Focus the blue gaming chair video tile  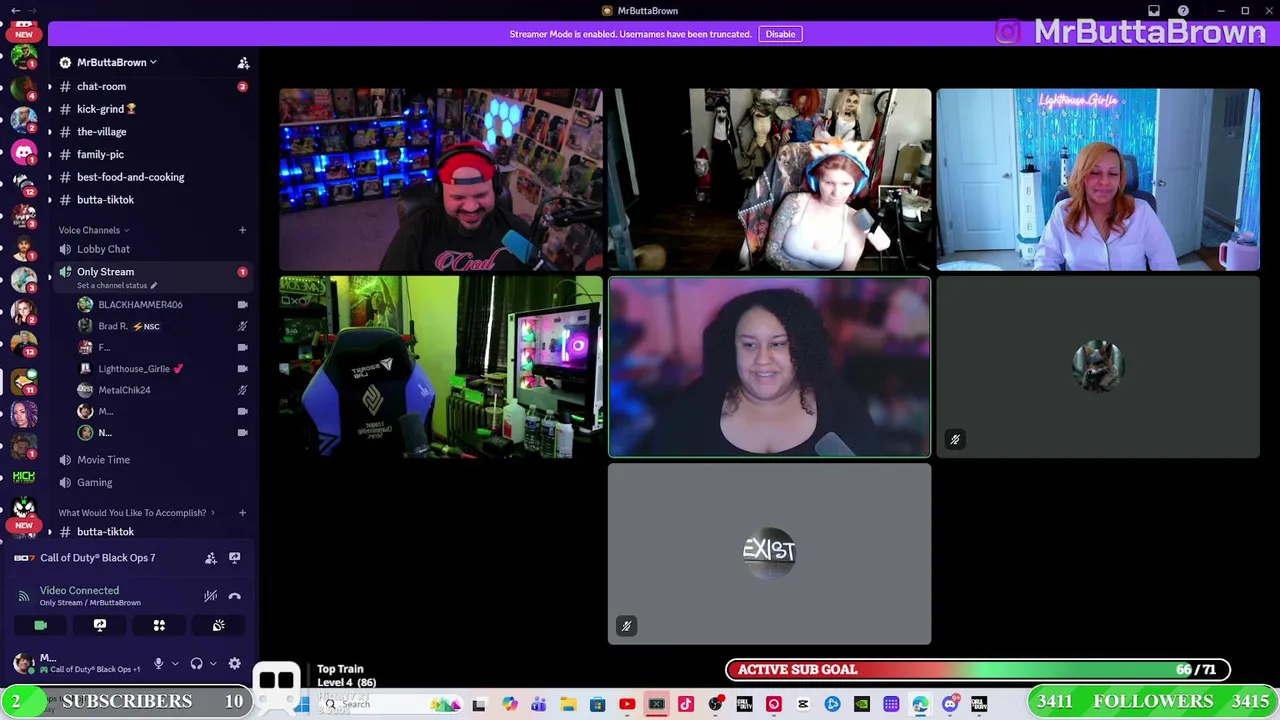pyautogui.click(x=441, y=367)
